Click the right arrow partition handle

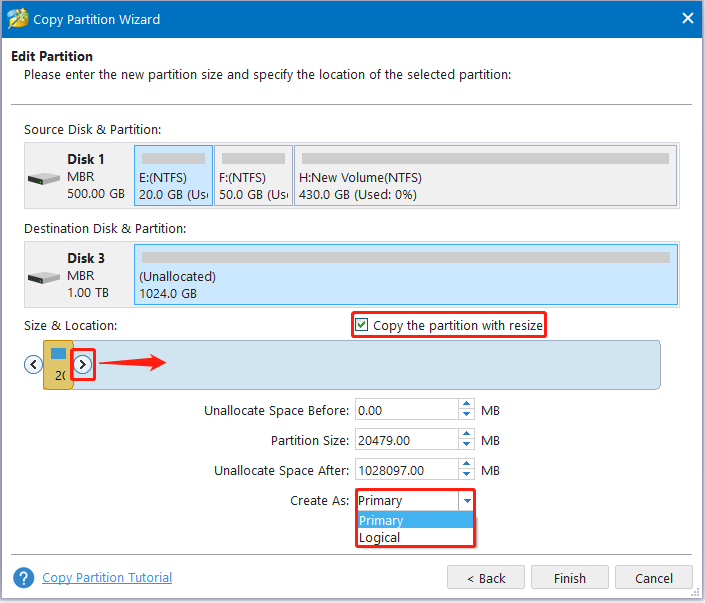(83, 364)
